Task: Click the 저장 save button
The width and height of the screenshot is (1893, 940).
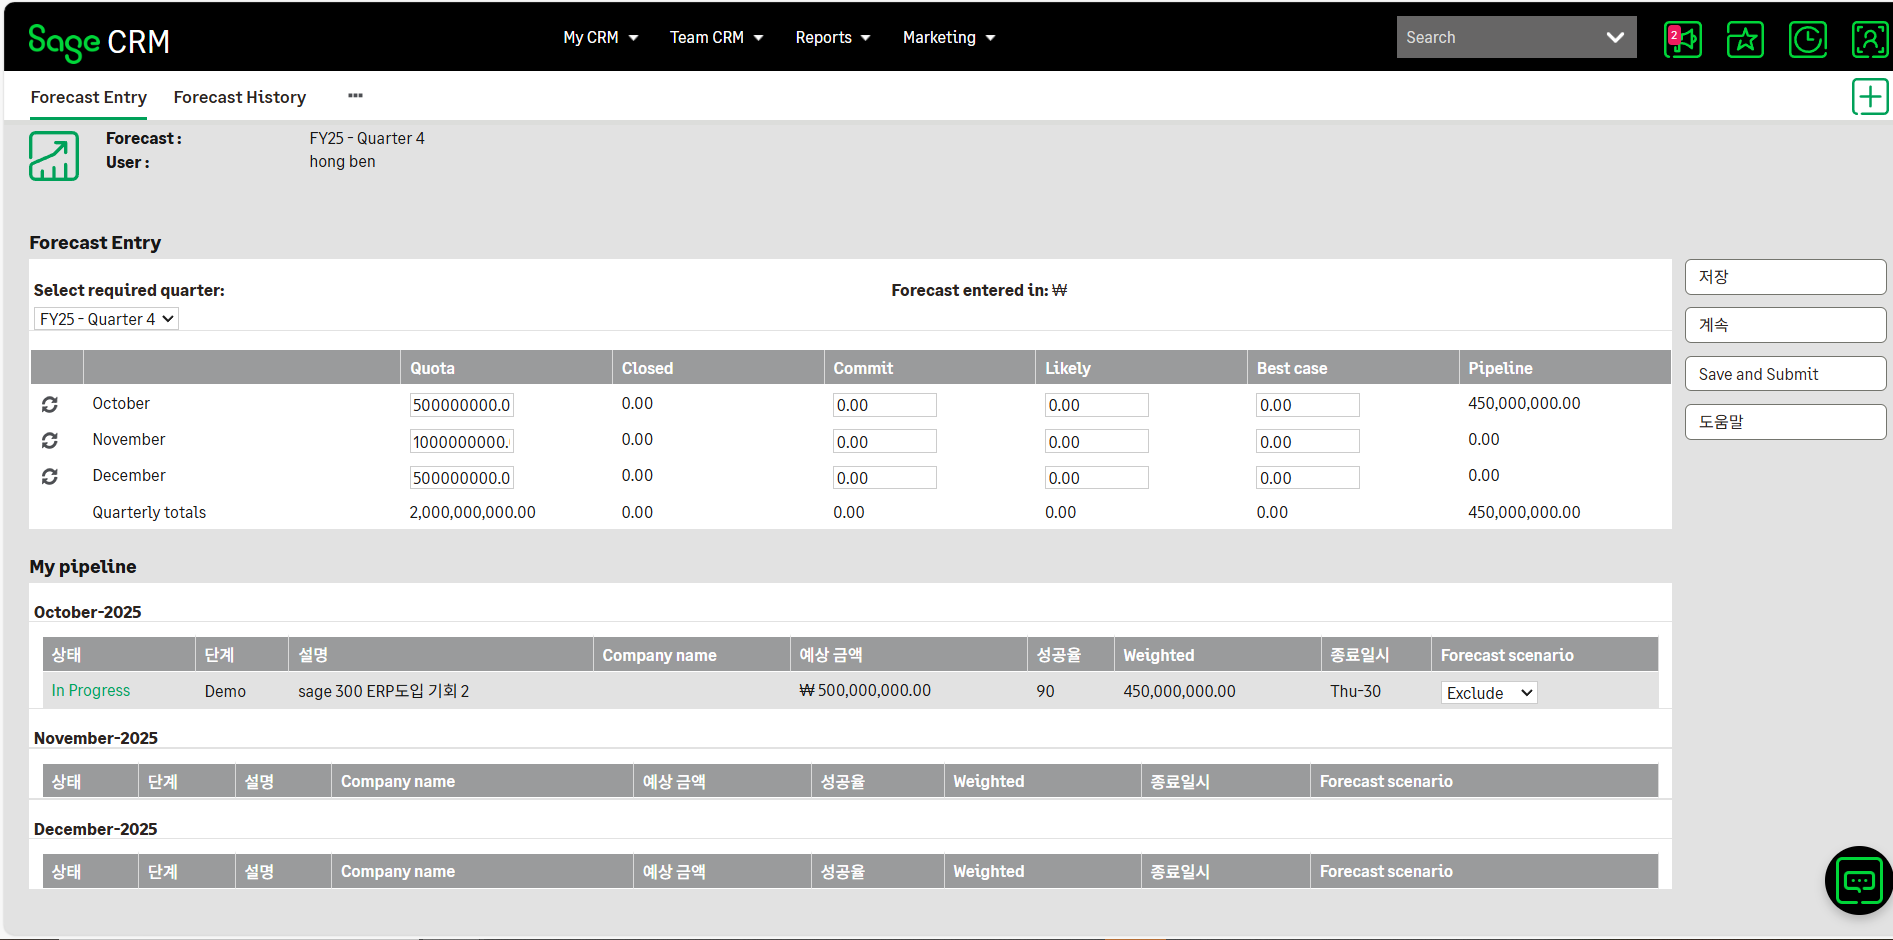Action: [x=1785, y=277]
